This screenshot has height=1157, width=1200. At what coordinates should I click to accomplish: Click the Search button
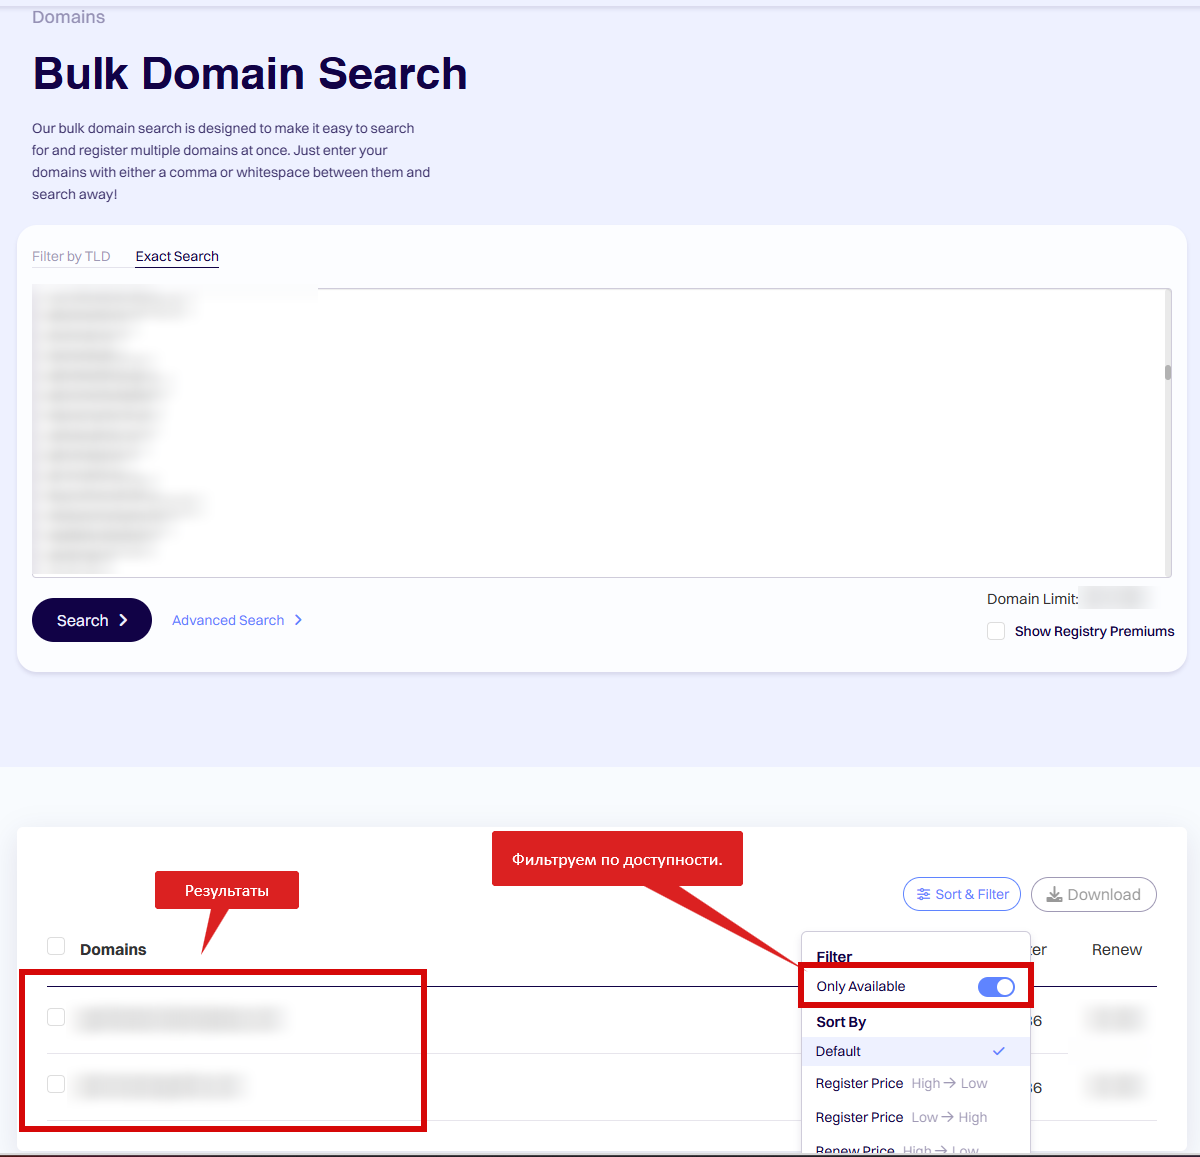point(91,620)
